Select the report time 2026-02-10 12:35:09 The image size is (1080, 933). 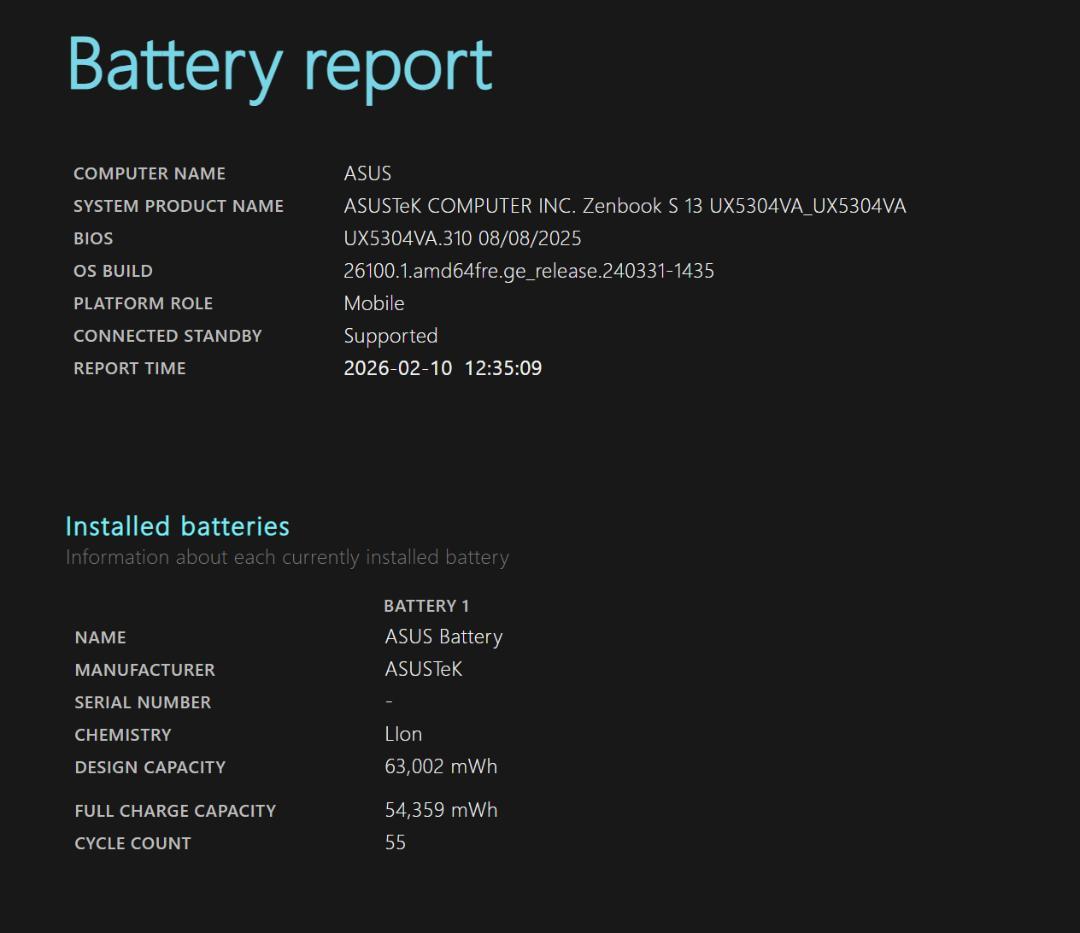point(442,368)
